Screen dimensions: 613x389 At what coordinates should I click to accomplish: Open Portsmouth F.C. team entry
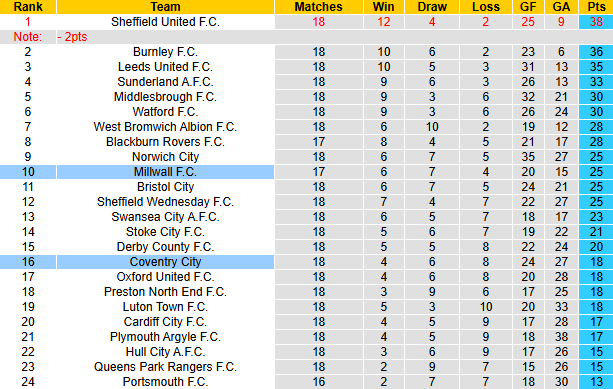point(165,382)
